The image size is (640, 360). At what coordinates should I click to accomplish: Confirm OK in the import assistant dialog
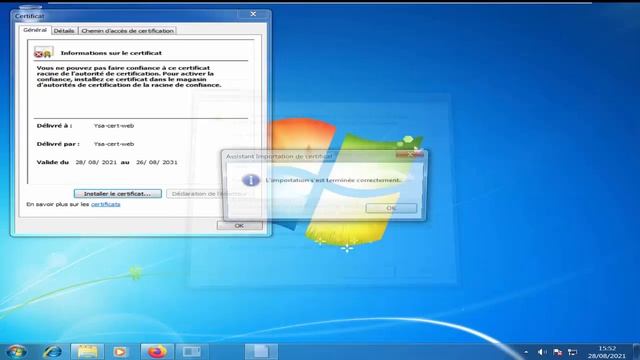[391, 208]
